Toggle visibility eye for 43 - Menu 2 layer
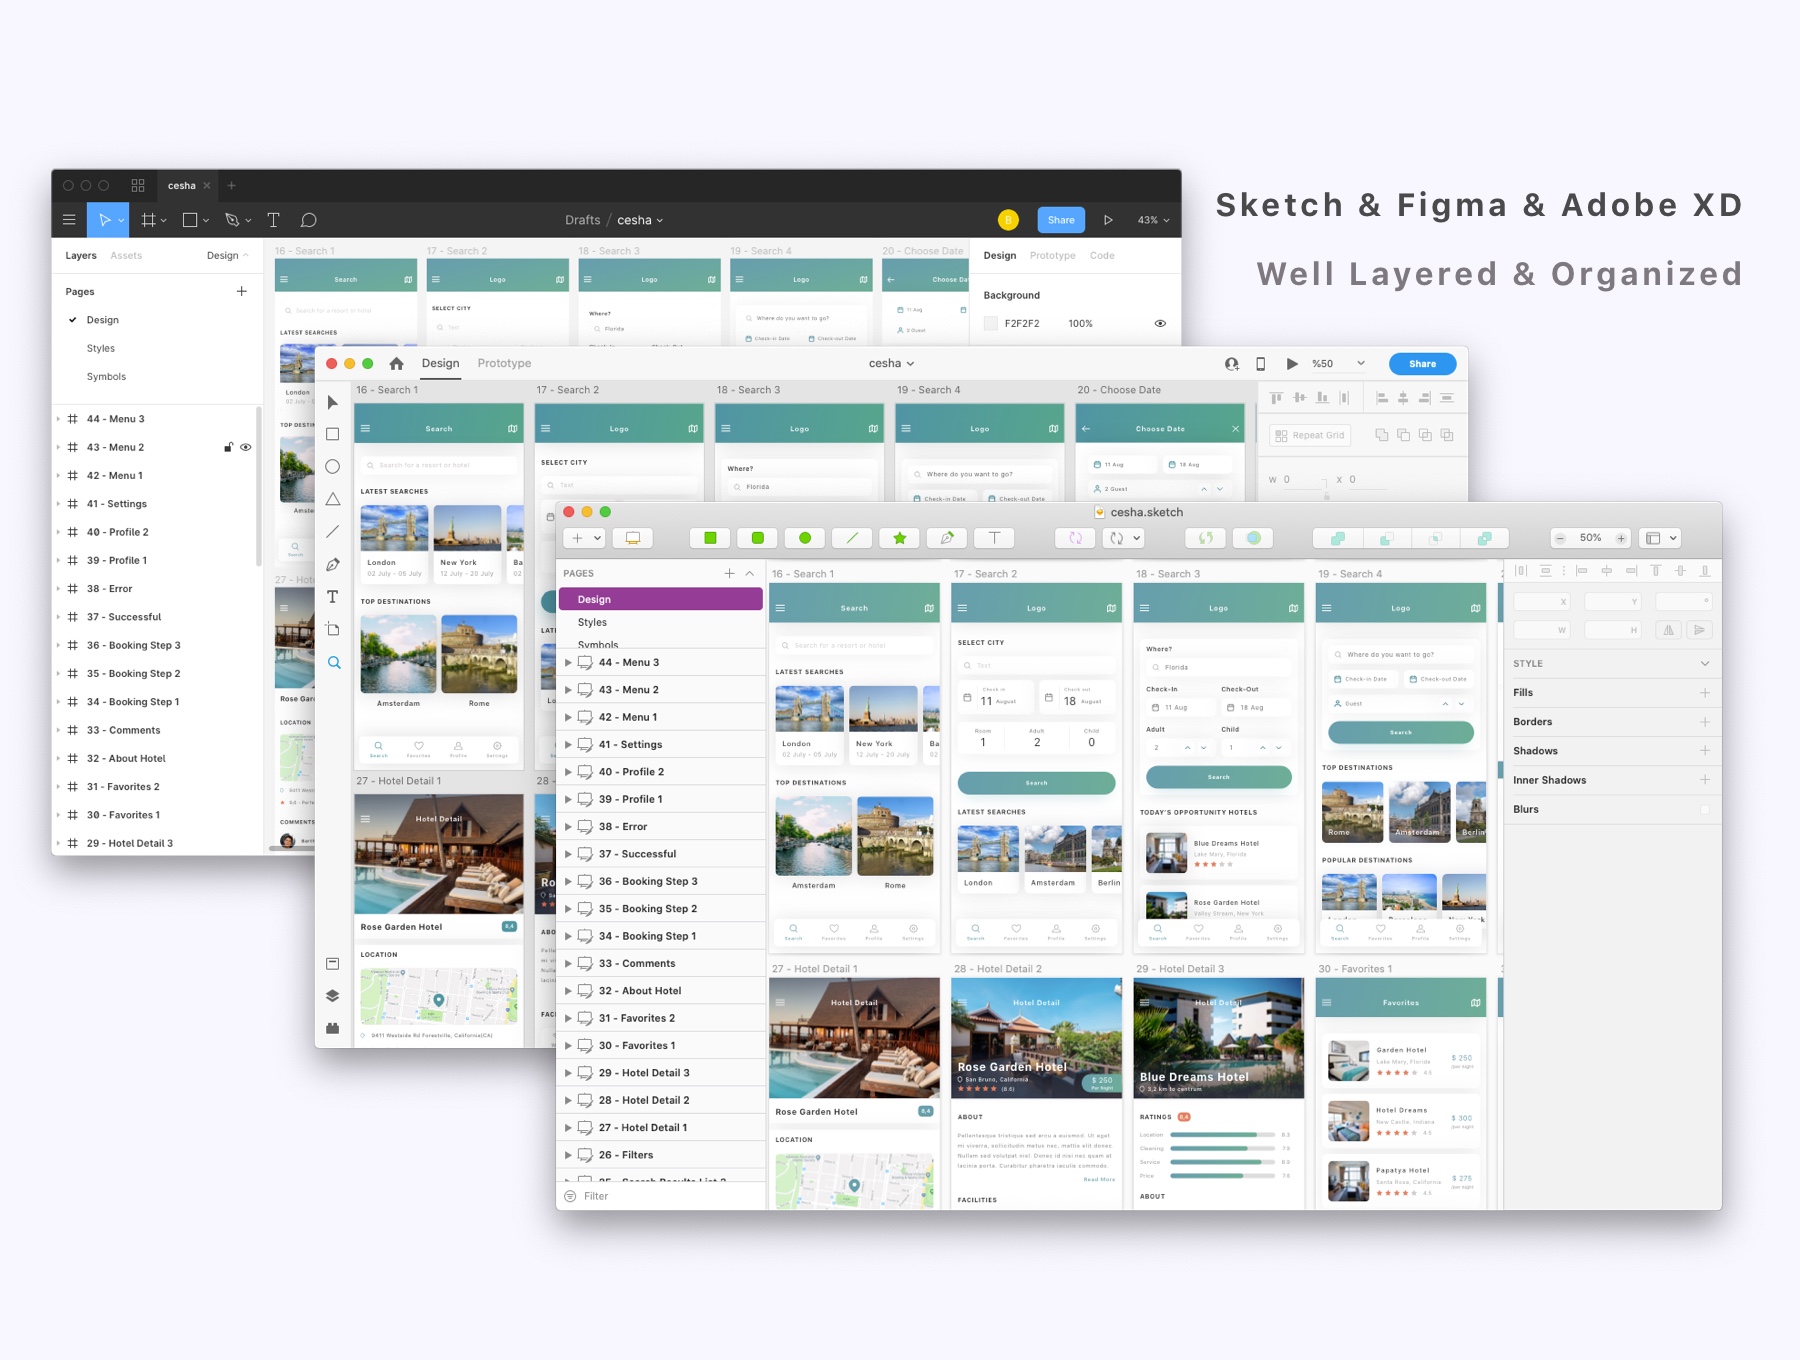Image resolution: width=1800 pixels, height=1360 pixels. (246, 447)
